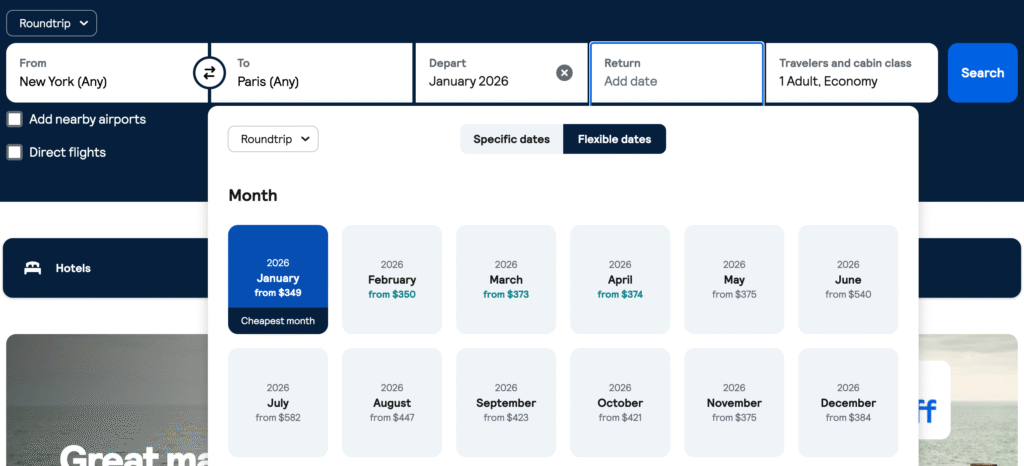Pick December 2026 from $384
The image size is (1024, 466).
[848, 403]
